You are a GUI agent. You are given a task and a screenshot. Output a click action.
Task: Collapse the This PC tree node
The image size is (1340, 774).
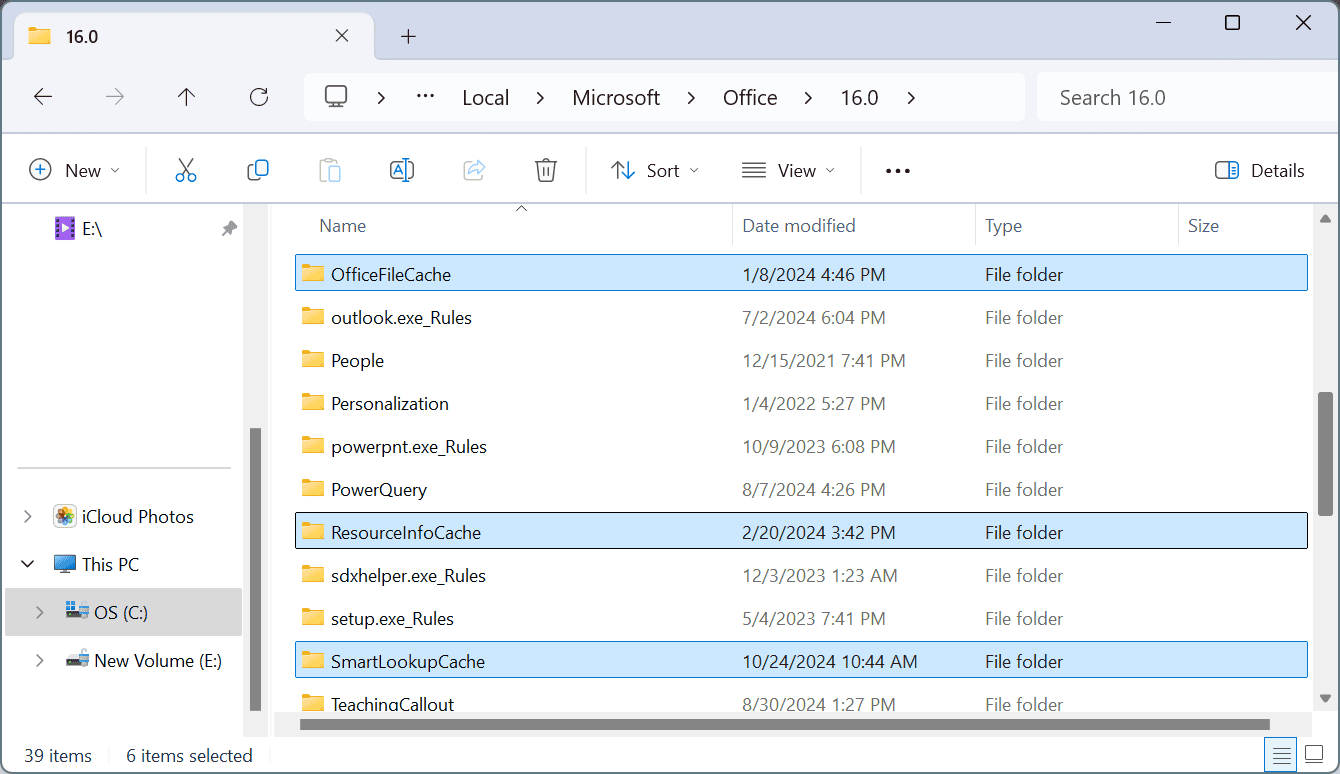point(27,564)
